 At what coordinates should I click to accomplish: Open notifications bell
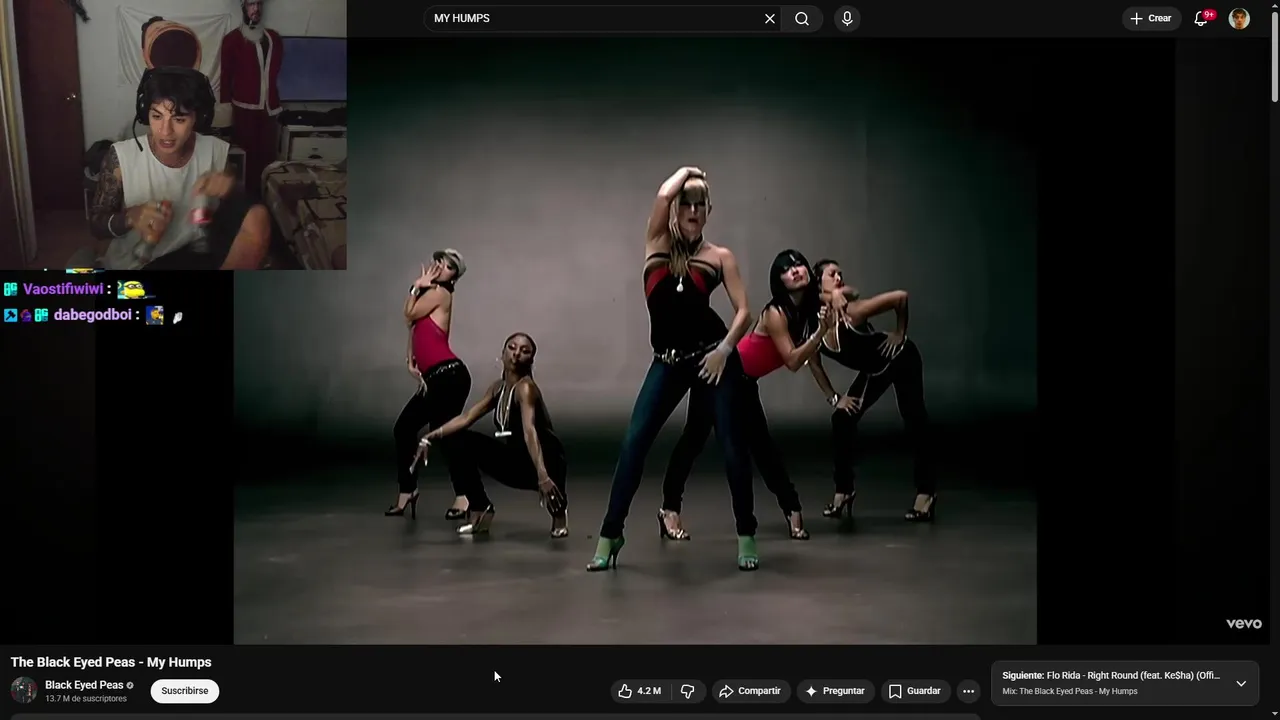click(1202, 18)
